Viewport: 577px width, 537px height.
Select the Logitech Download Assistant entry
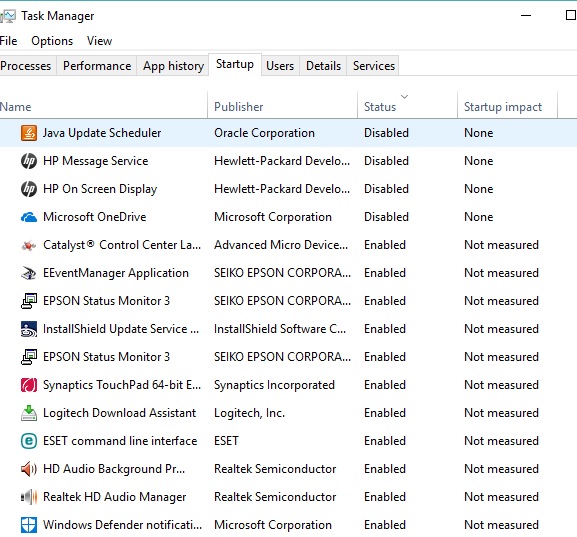pyautogui.click(x=119, y=413)
